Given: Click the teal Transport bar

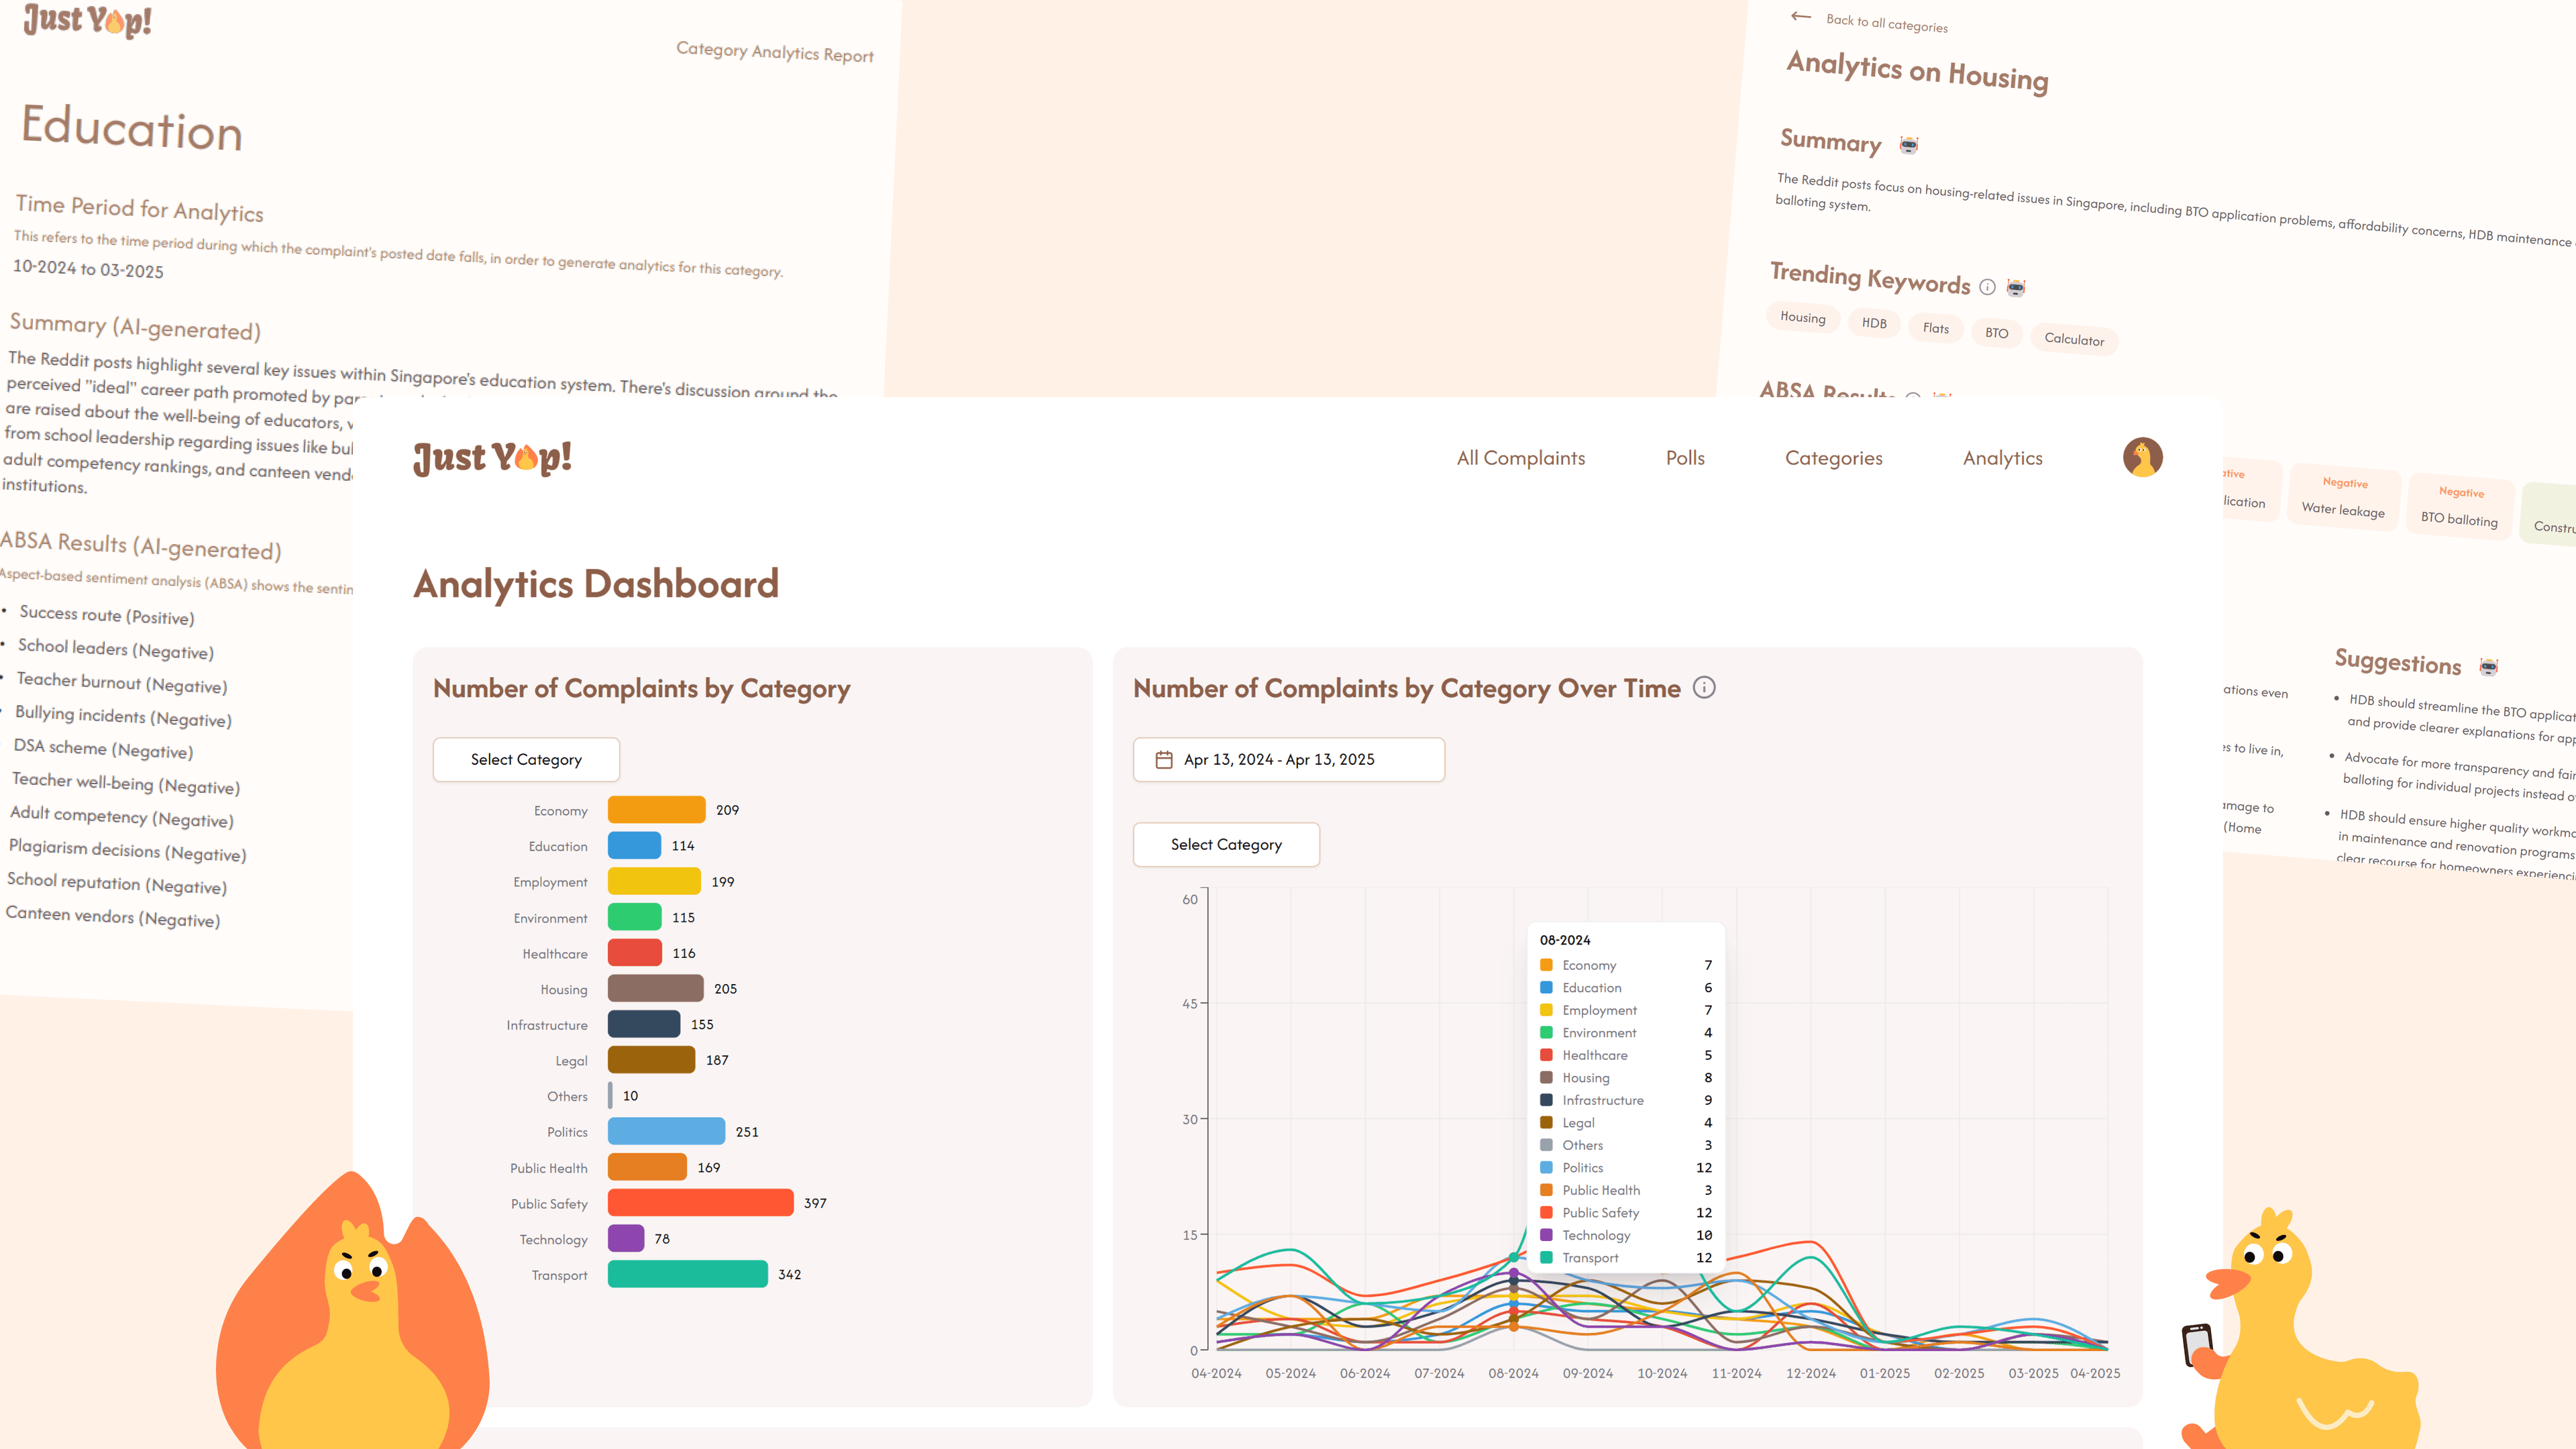Looking at the screenshot, I should pos(687,1274).
